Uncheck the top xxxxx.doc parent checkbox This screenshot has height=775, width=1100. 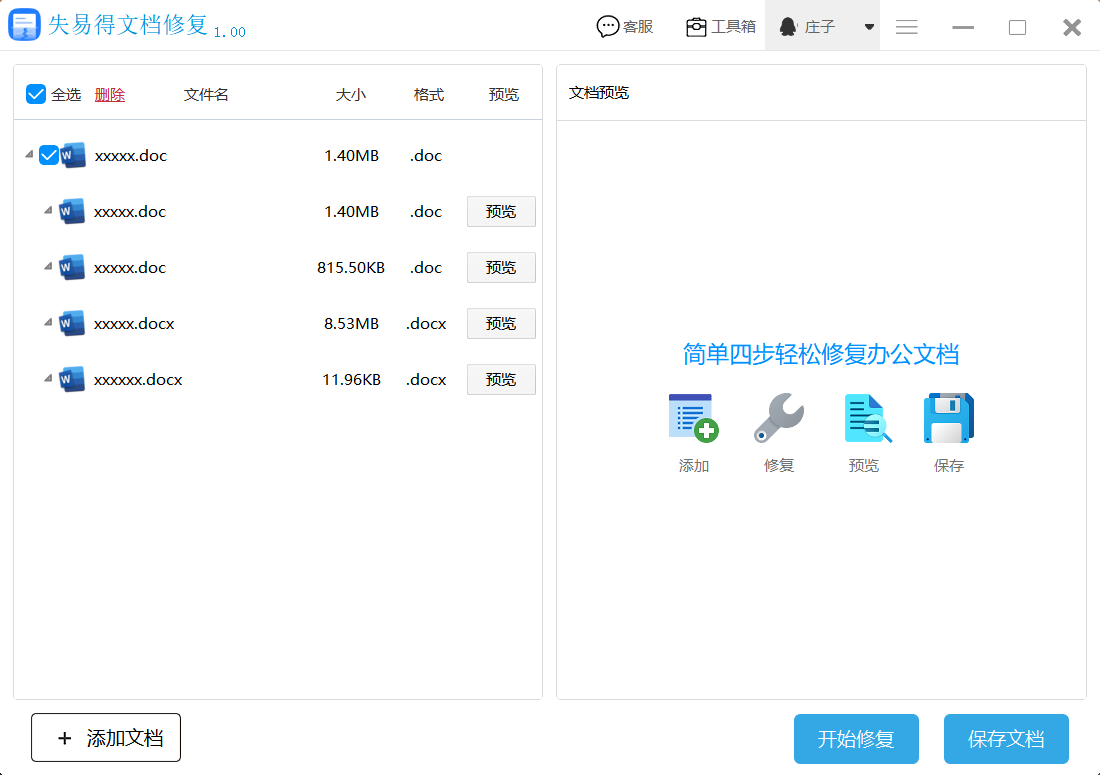point(48,155)
